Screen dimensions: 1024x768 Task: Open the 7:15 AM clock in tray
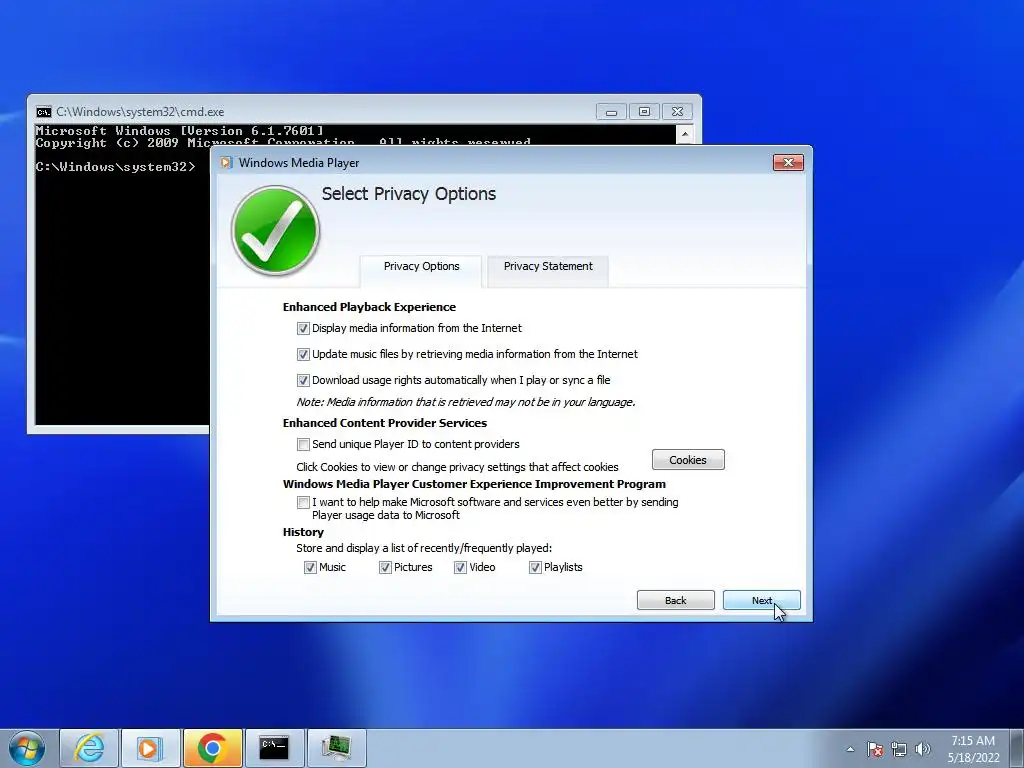(973, 748)
